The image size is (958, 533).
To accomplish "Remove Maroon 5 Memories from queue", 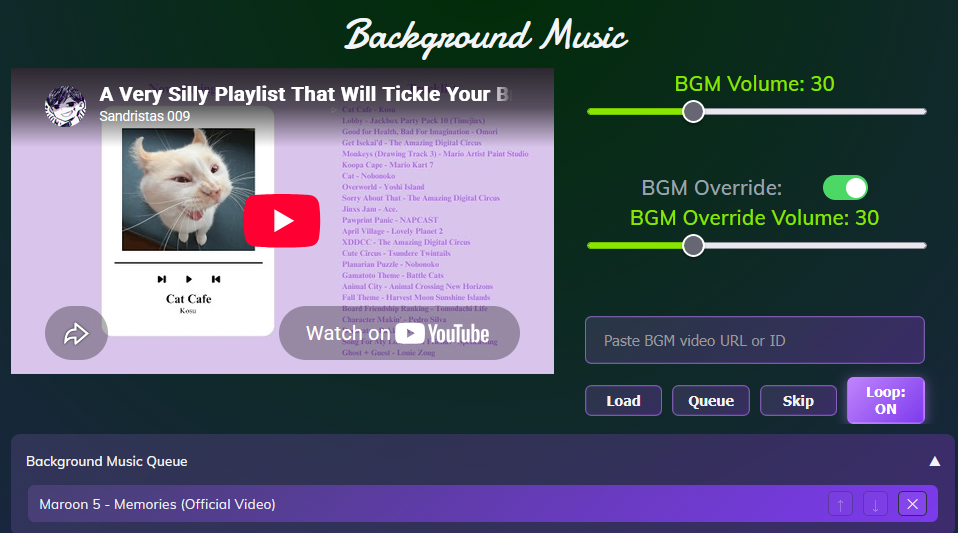I will [912, 504].
